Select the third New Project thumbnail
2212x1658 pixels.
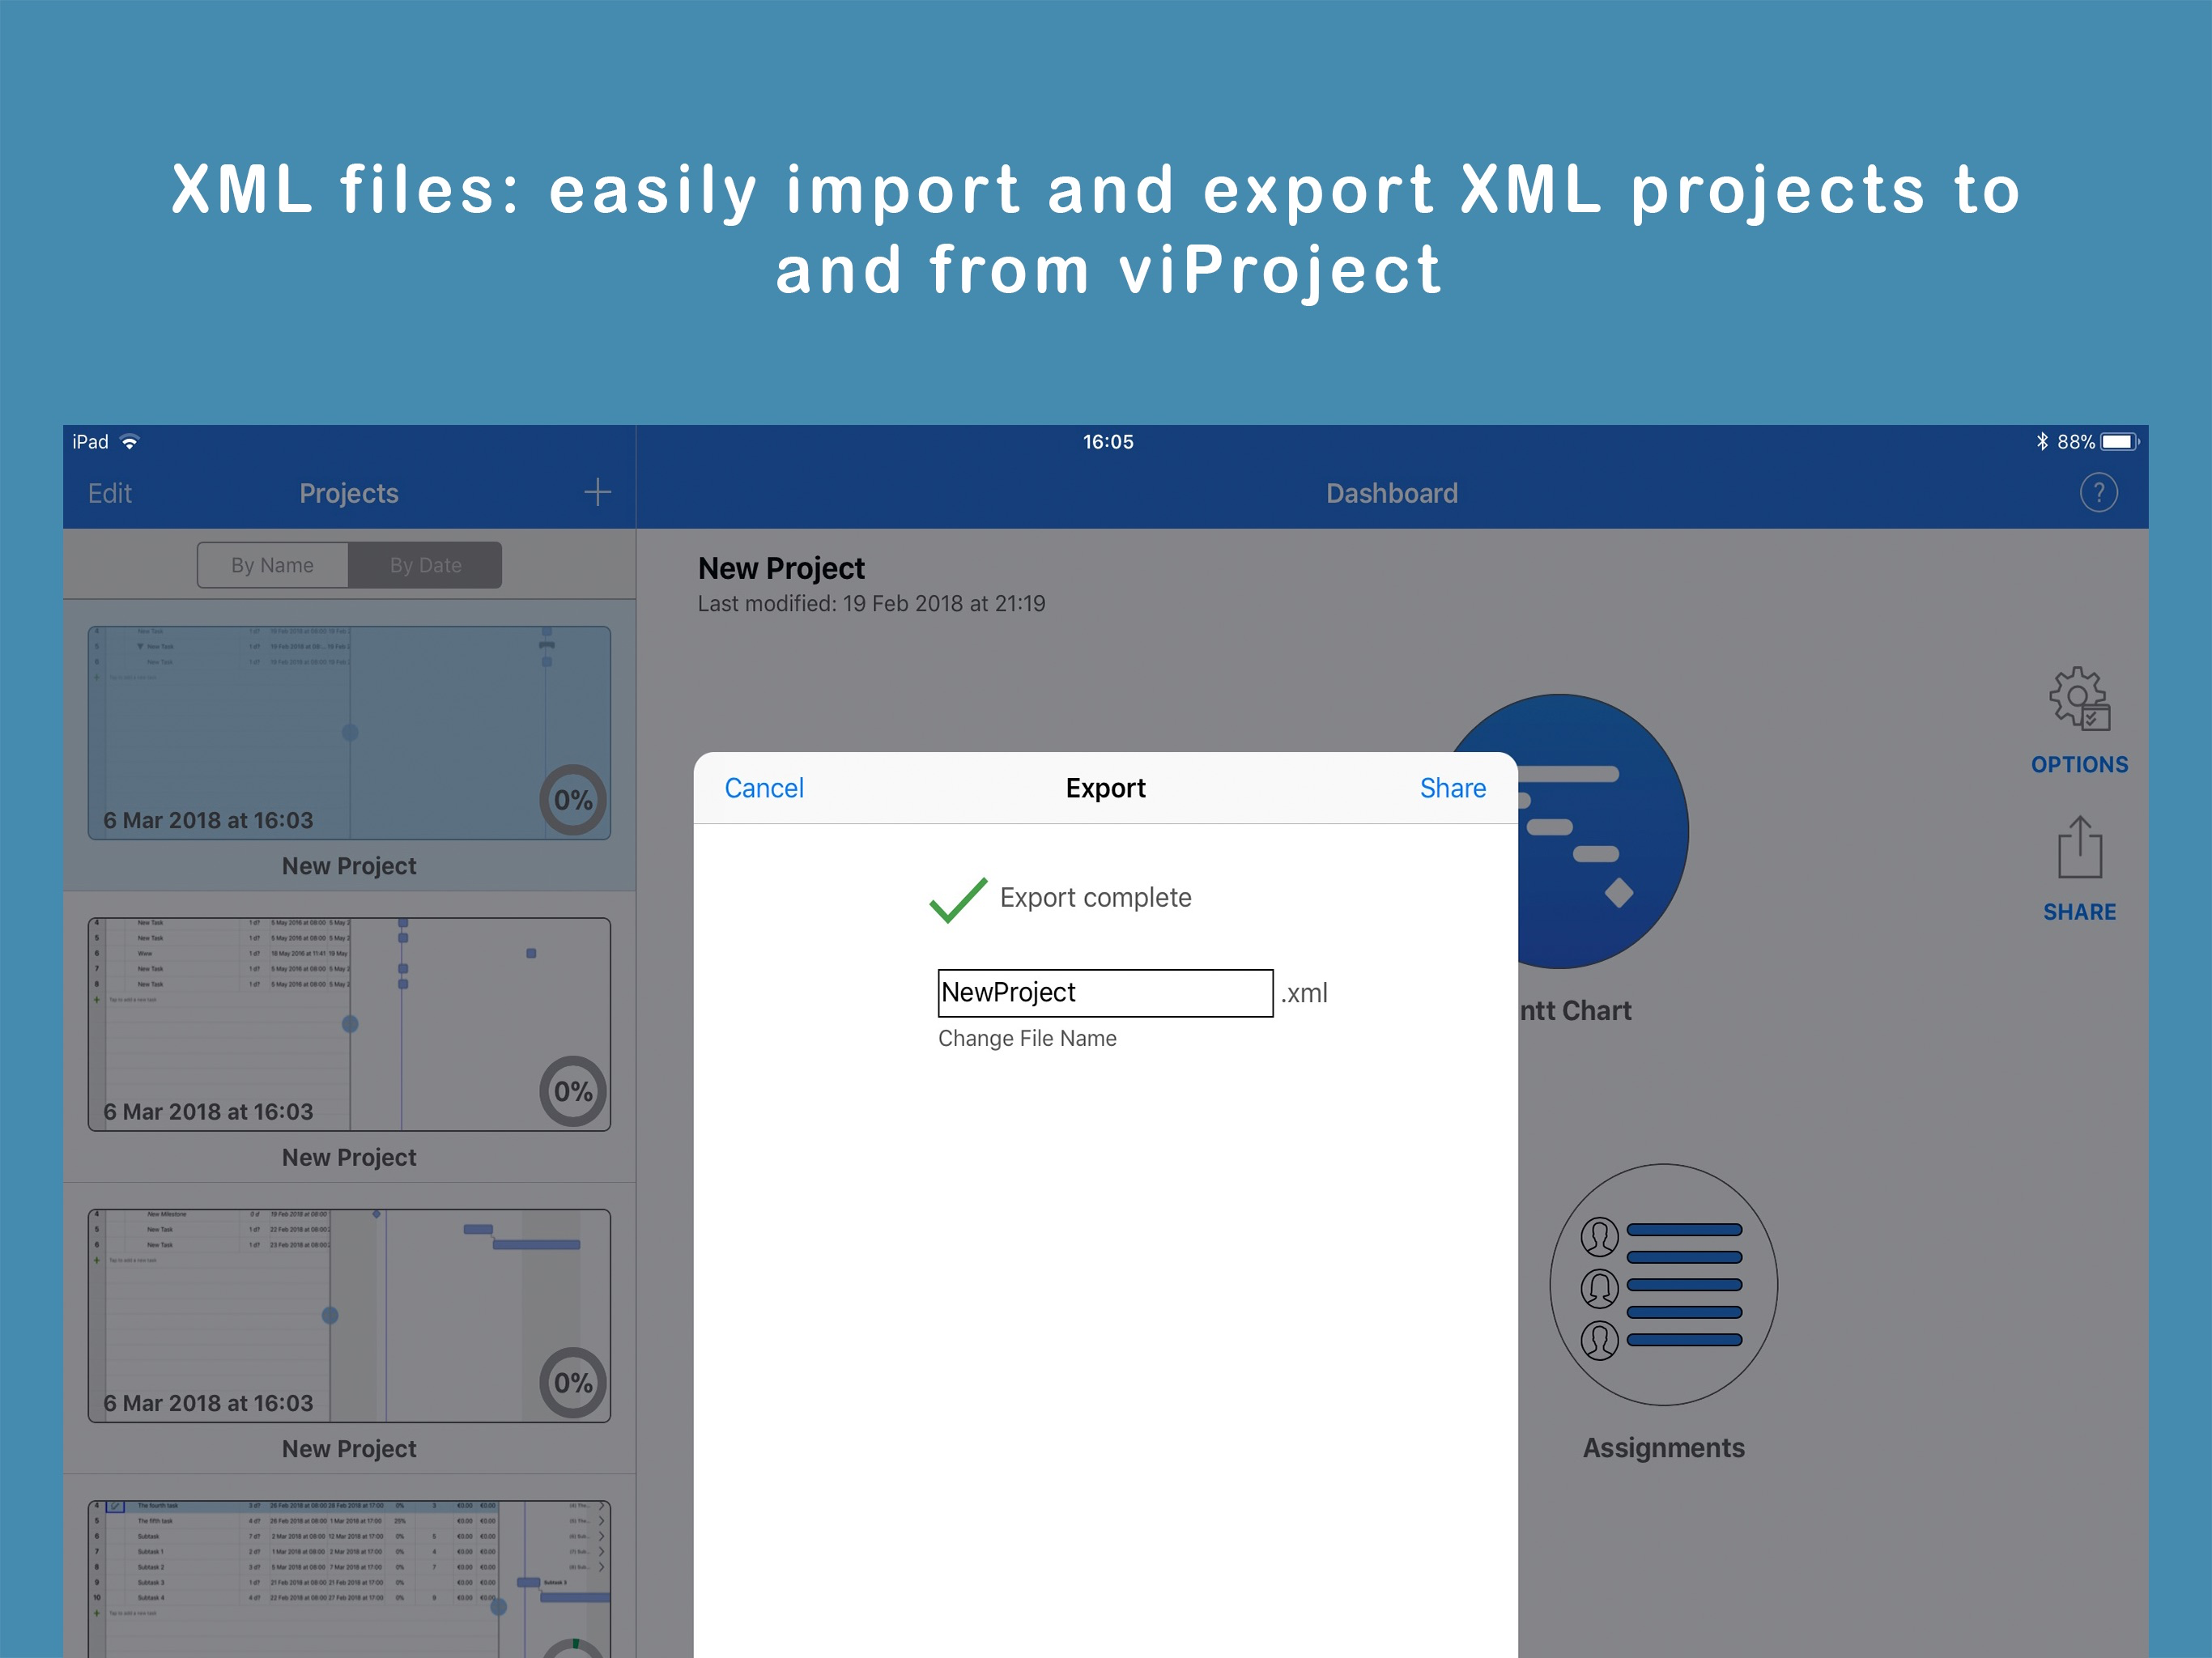pyautogui.click(x=349, y=1316)
